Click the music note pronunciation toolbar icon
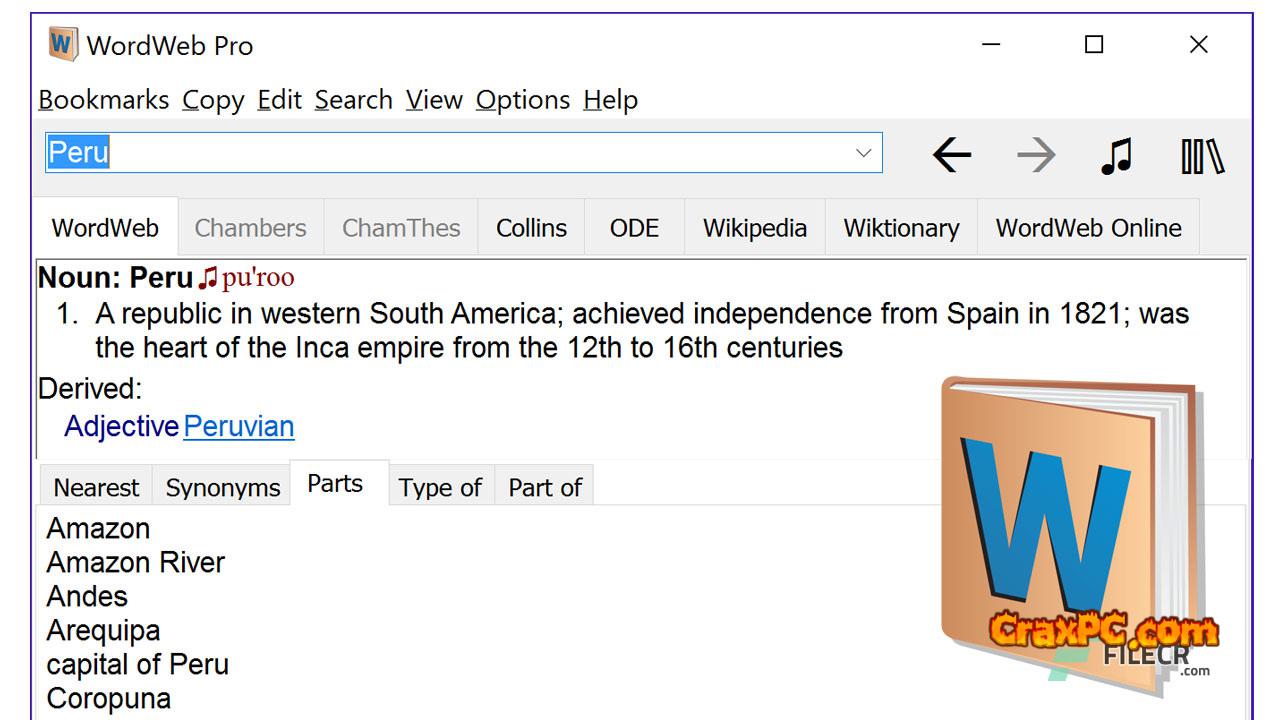This screenshot has height=720, width=1280. point(1116,156)
